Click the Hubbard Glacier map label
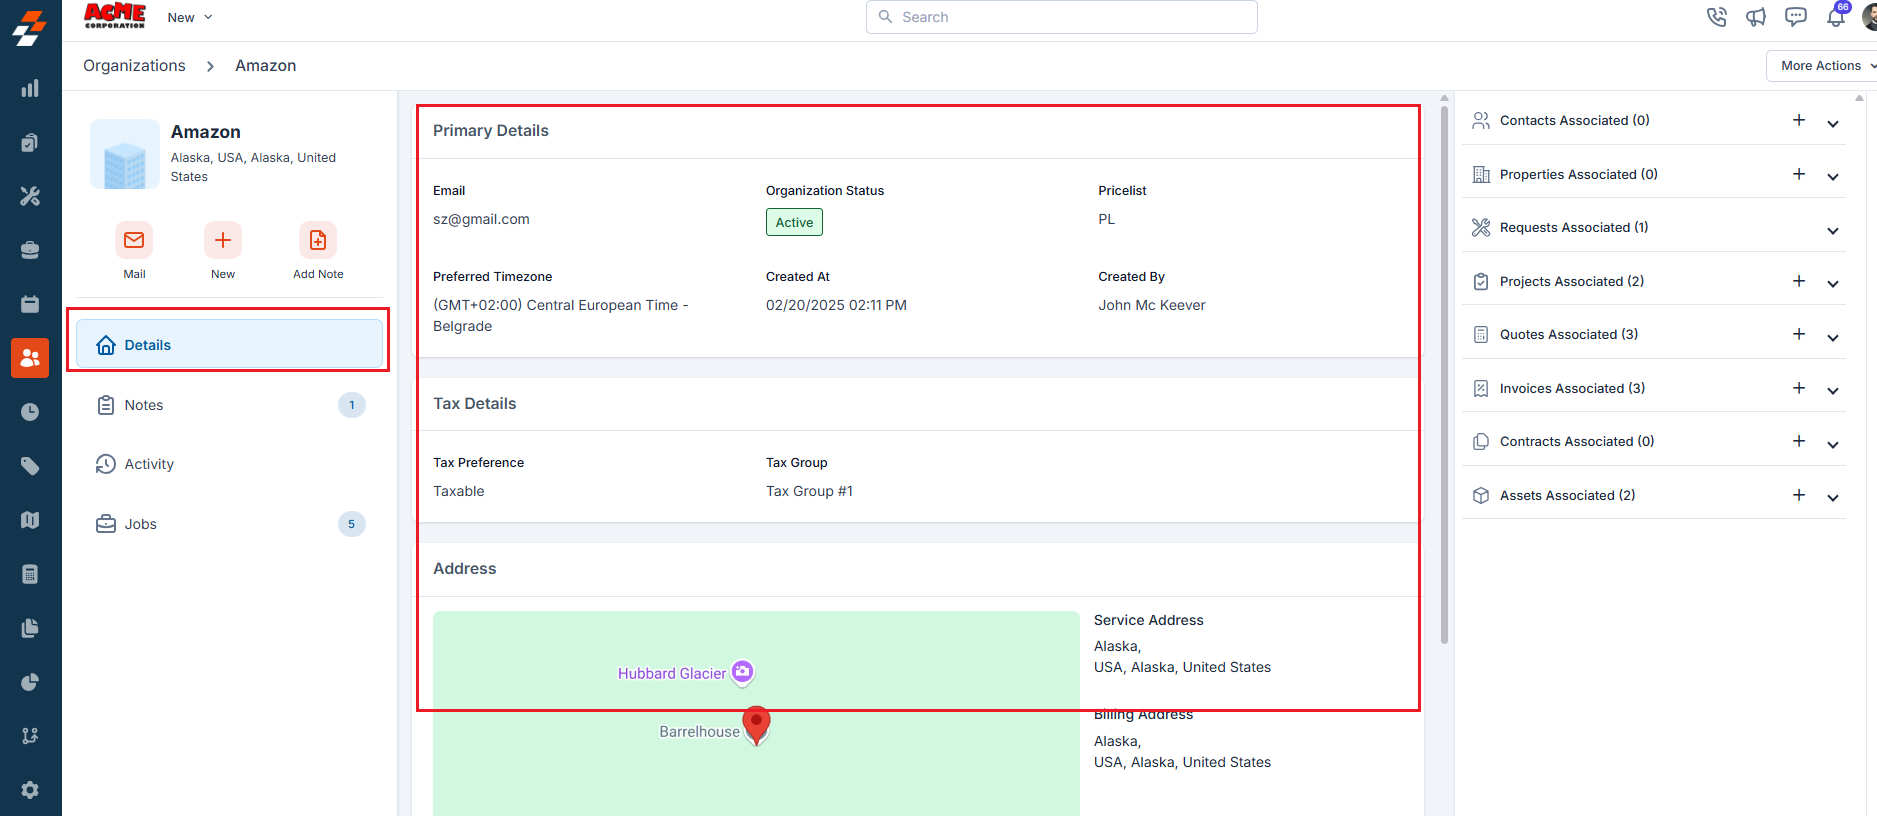The height and width of the screenshot is (816, 1877). 672,673
